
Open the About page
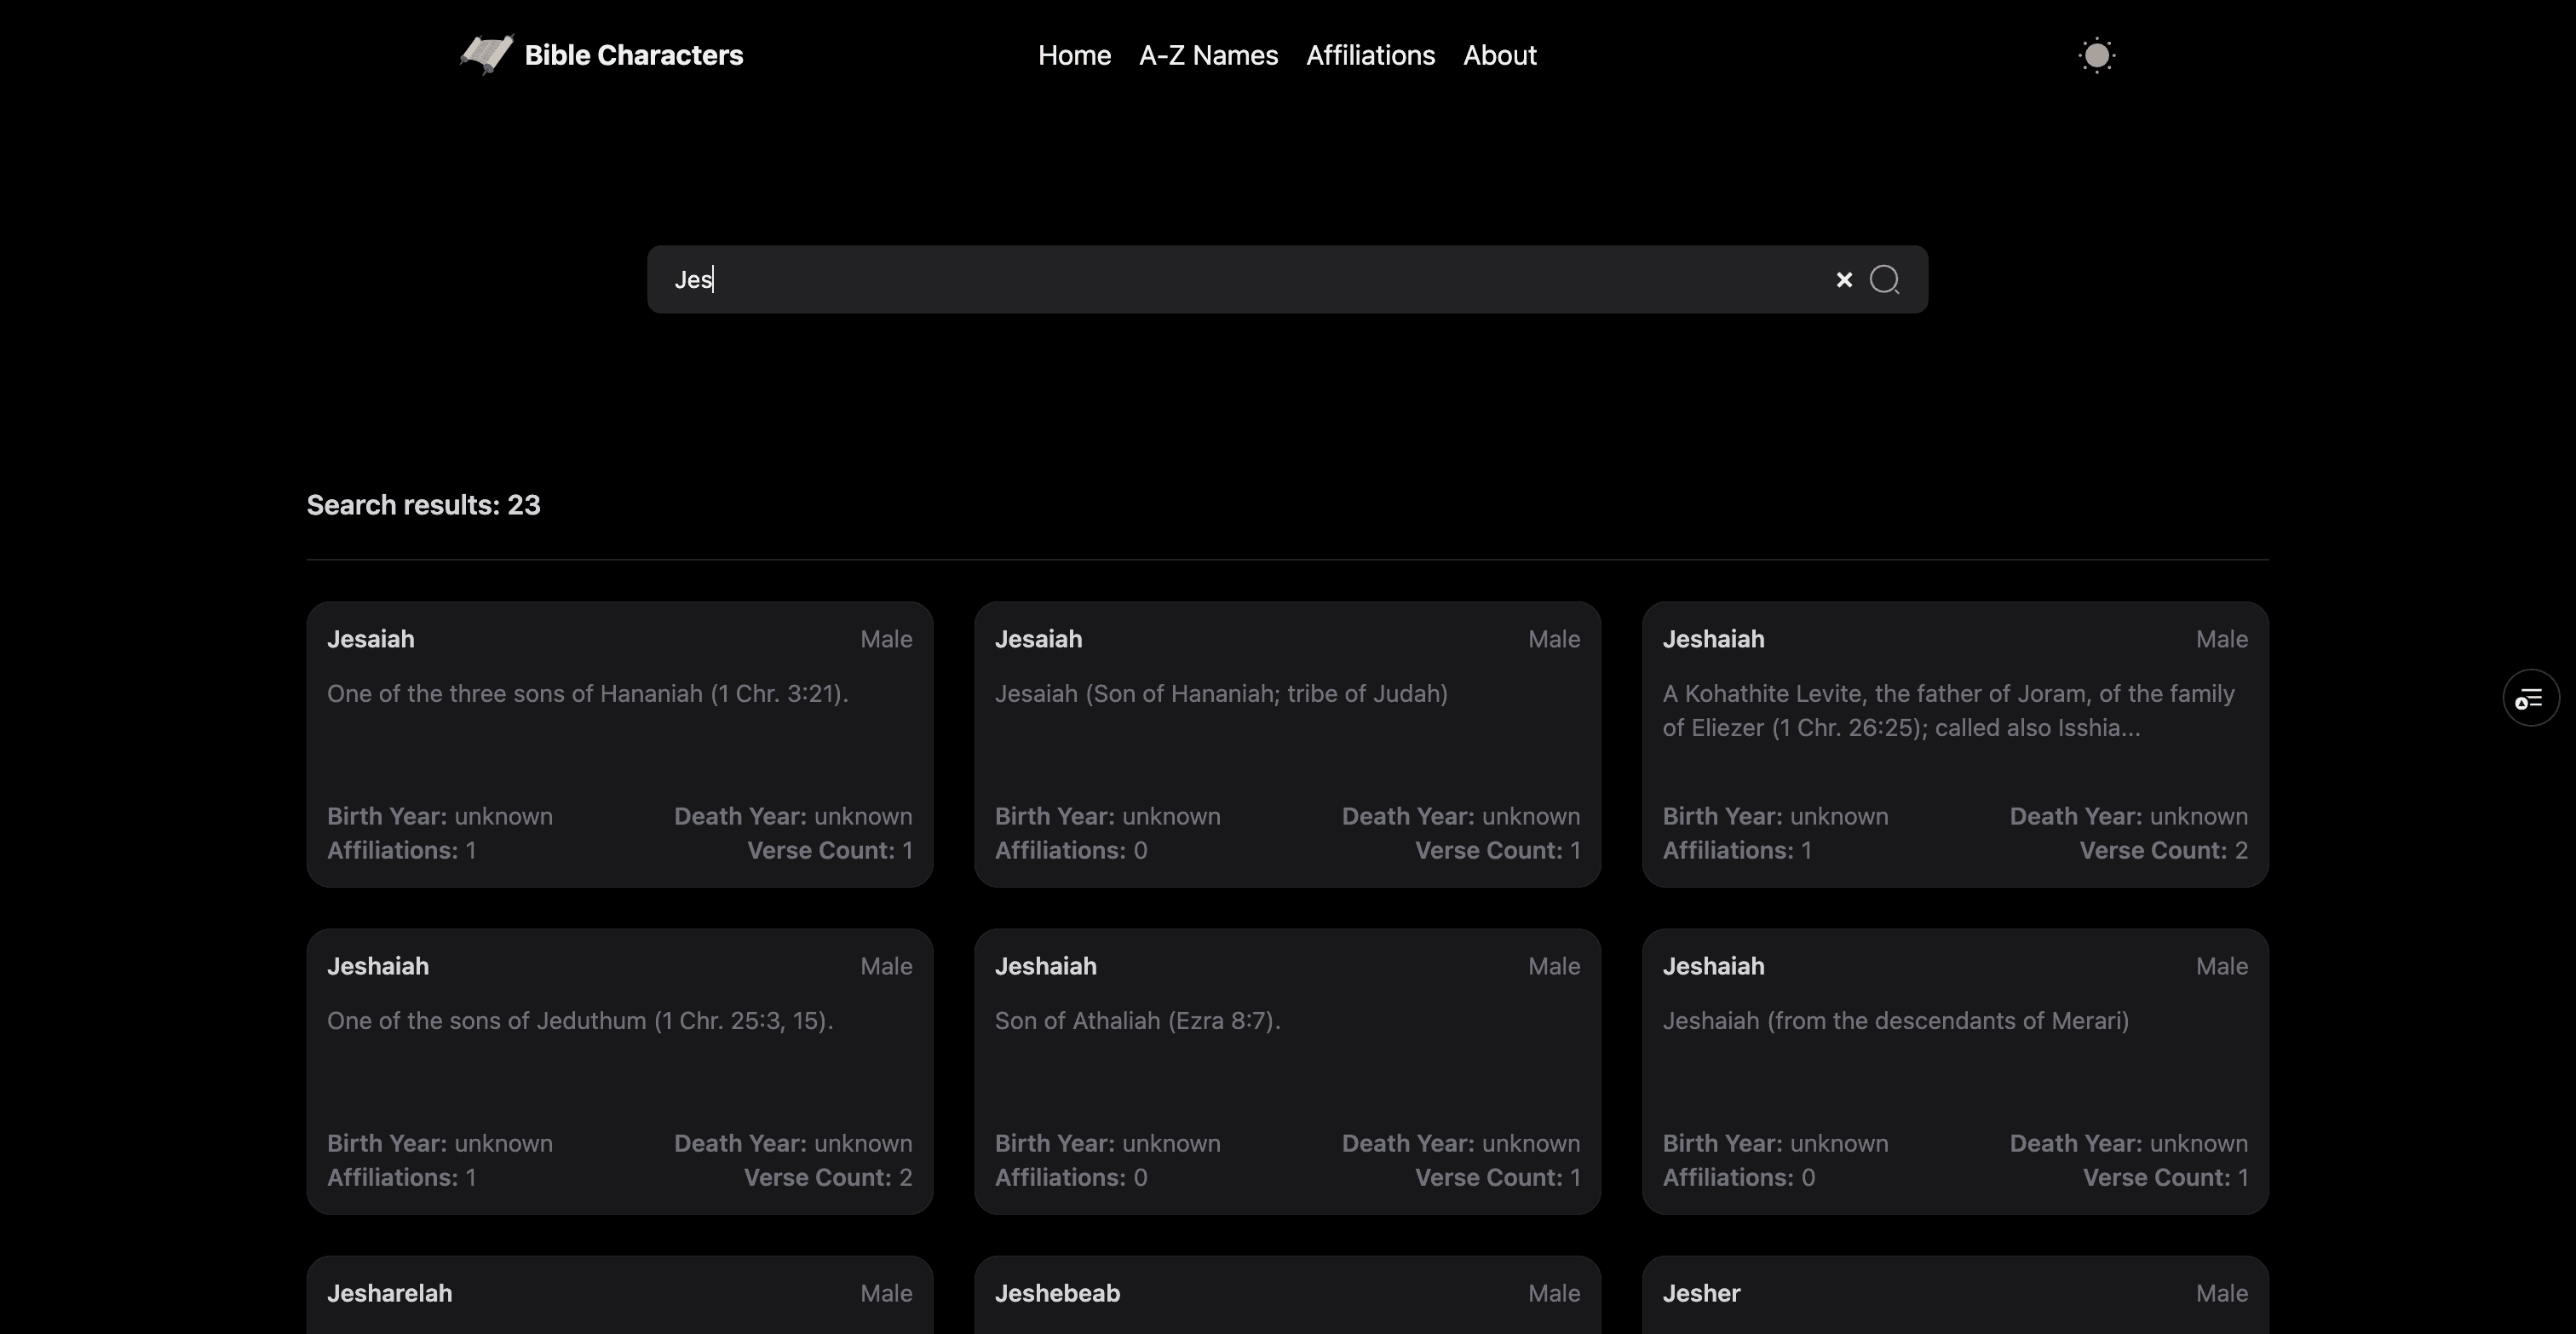(x=1499, y=55)
